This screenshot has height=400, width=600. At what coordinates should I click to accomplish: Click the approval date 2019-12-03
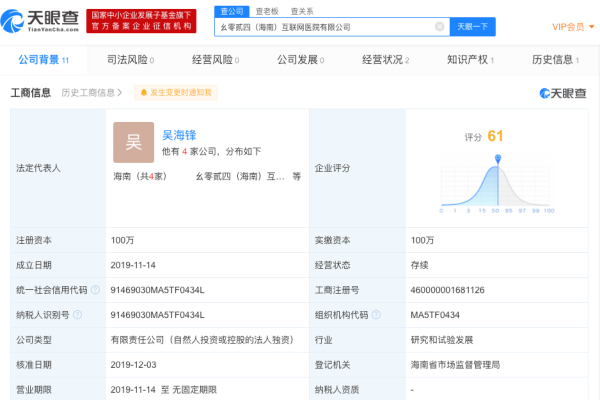pos(134,365)
